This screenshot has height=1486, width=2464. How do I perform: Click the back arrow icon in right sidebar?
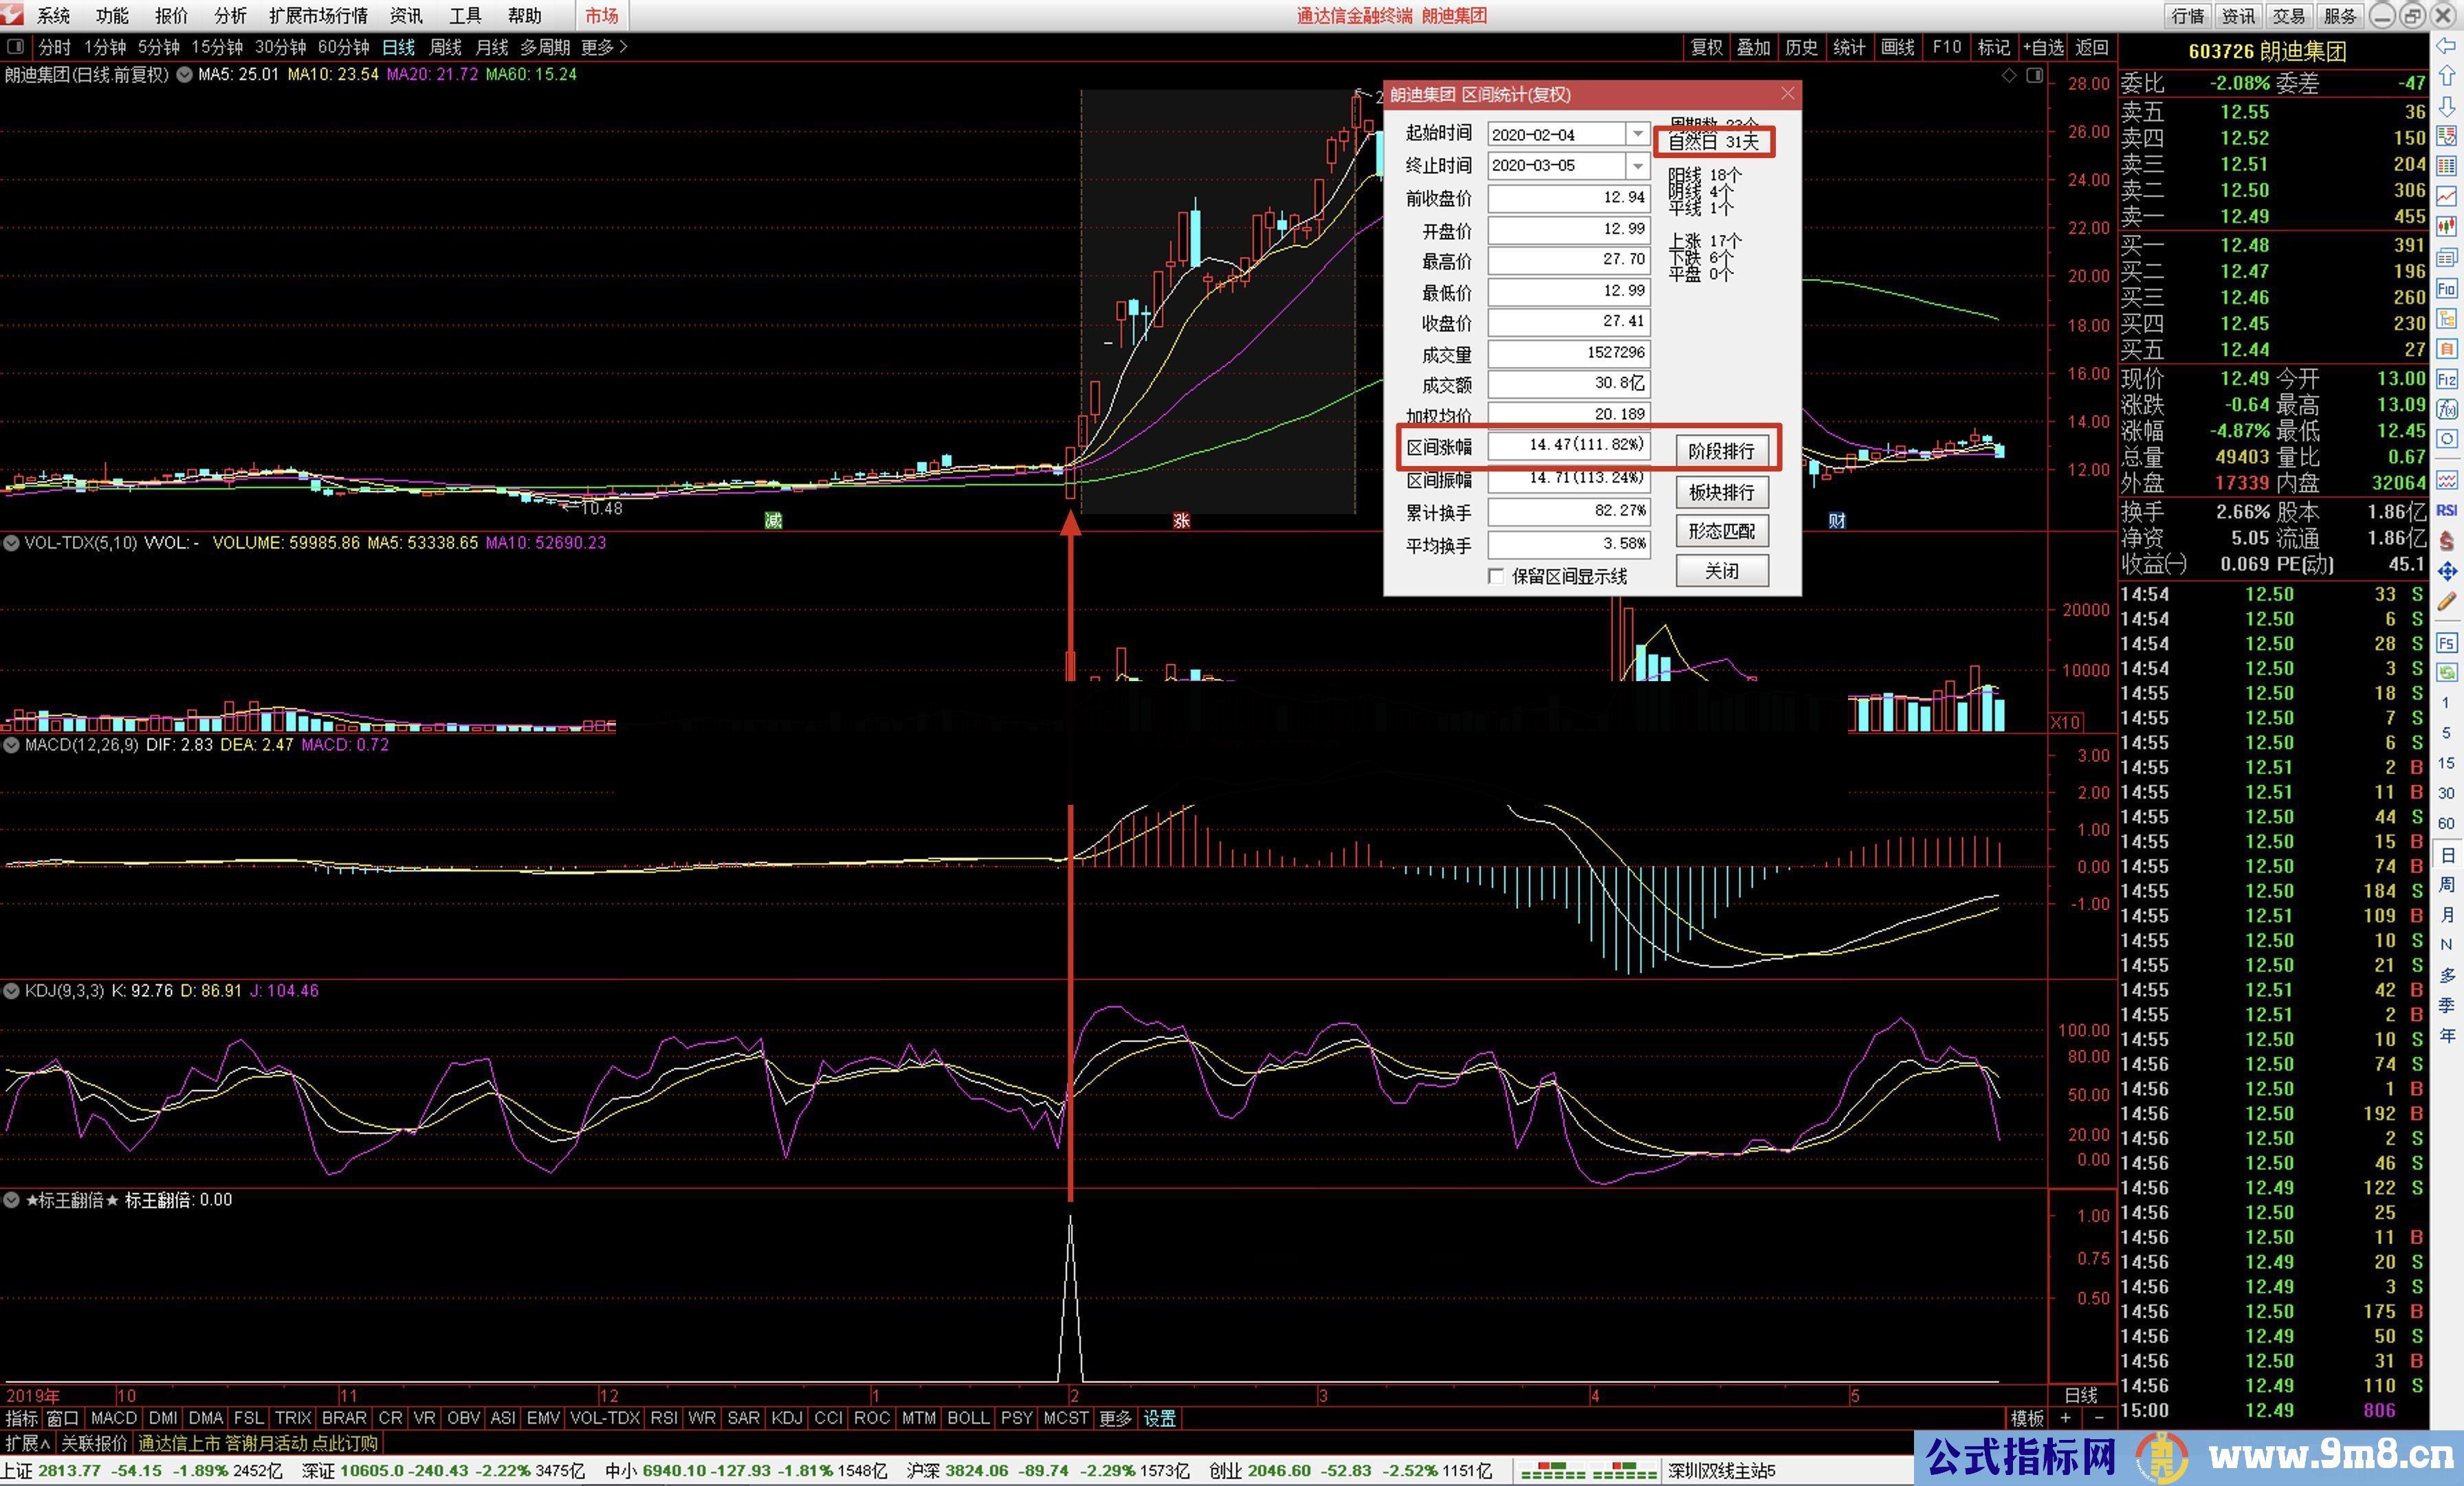point(2447,46)
